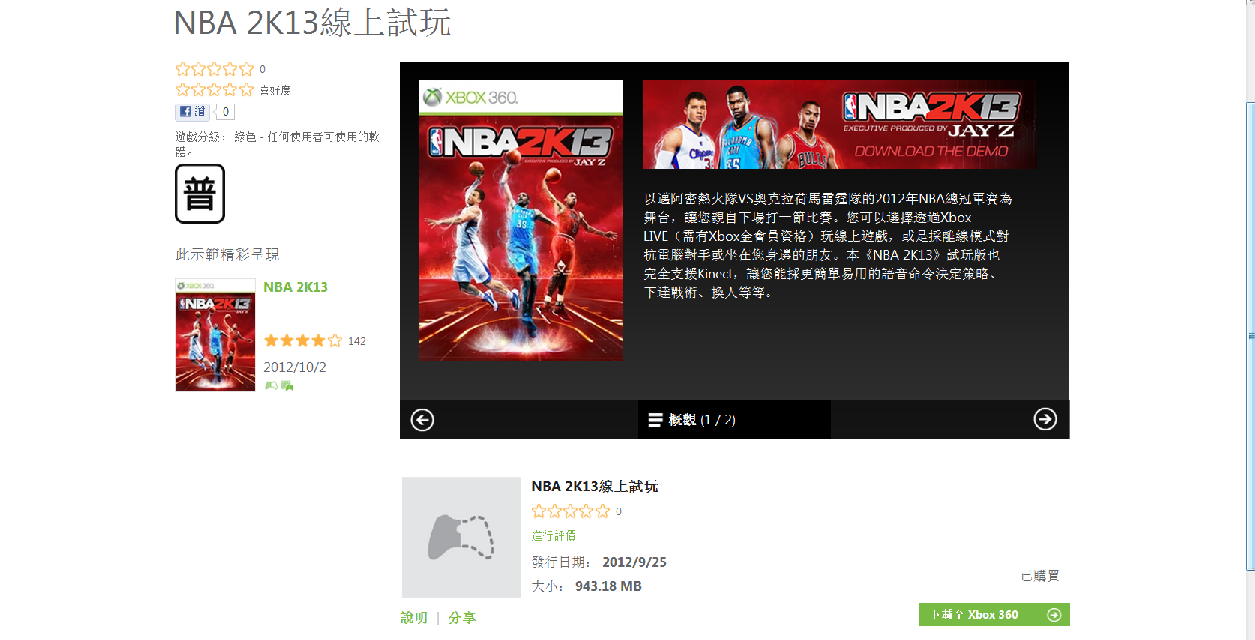
Task: Open the 分享 share options
Action: pyautogui.click(x=462, y=618)
